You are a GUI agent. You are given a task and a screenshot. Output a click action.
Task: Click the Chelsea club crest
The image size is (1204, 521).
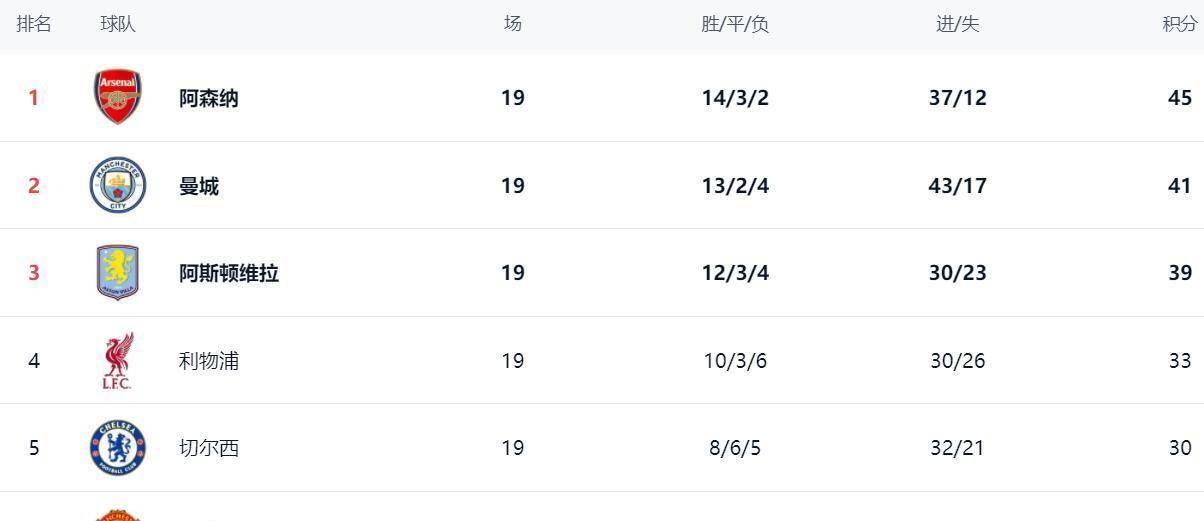pyautogui.click(x=118, y=448)
